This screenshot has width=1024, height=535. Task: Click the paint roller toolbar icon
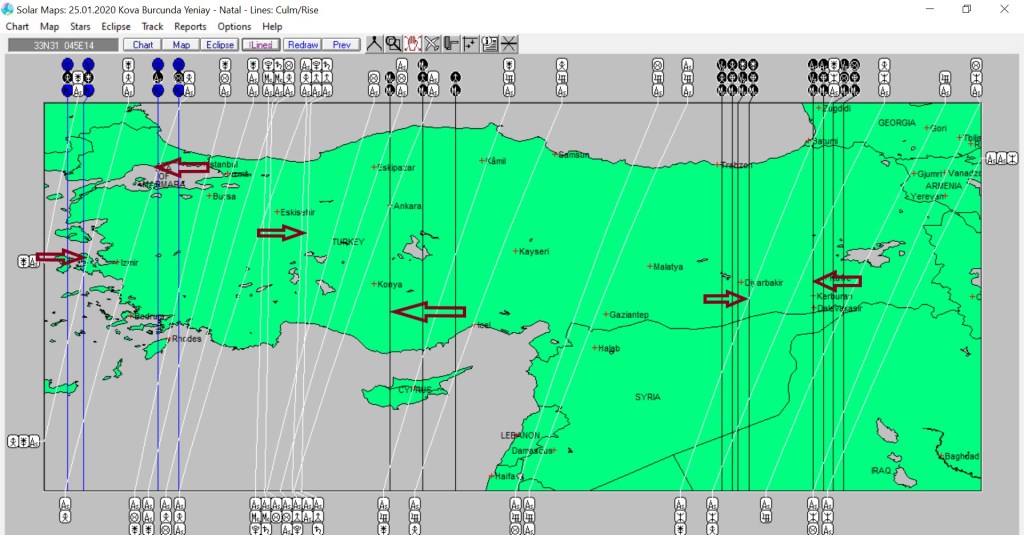pyautogui.click(x=451, y=44)
